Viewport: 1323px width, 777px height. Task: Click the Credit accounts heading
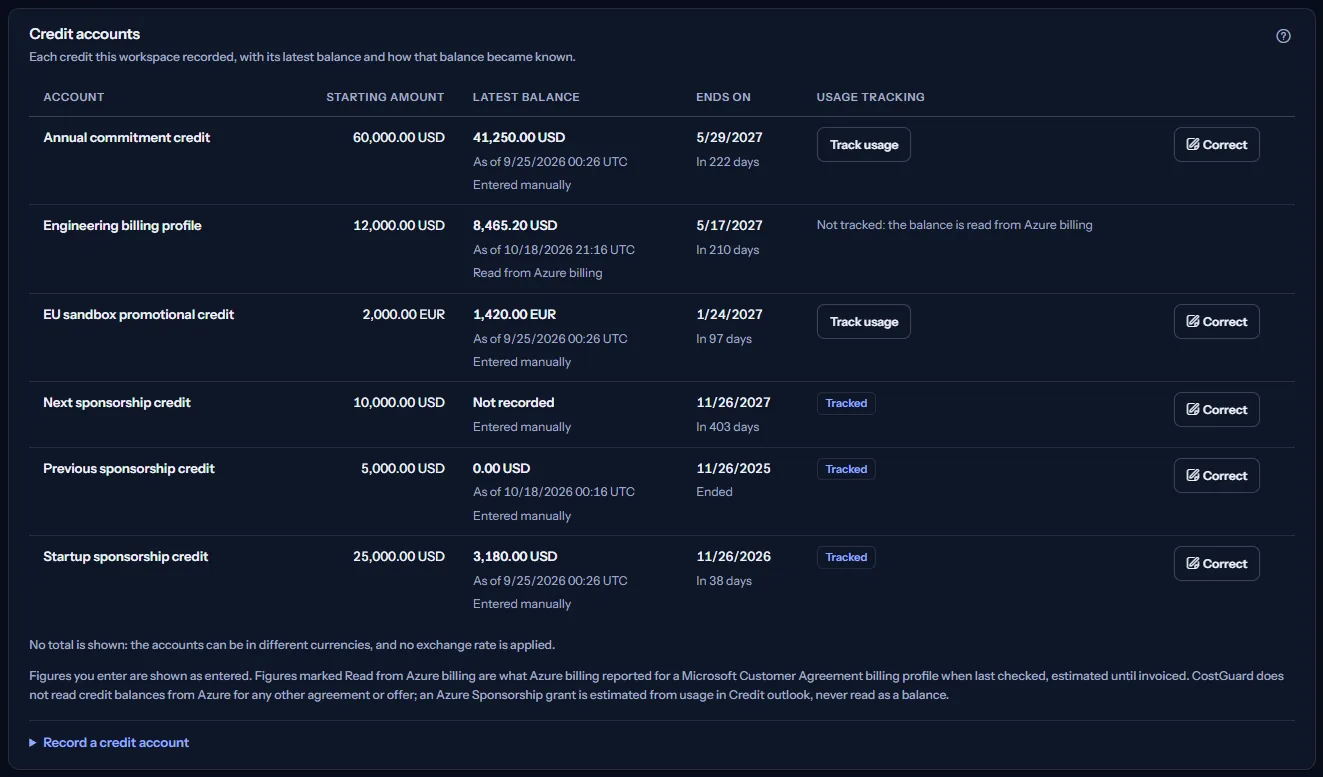click(85, 35)
